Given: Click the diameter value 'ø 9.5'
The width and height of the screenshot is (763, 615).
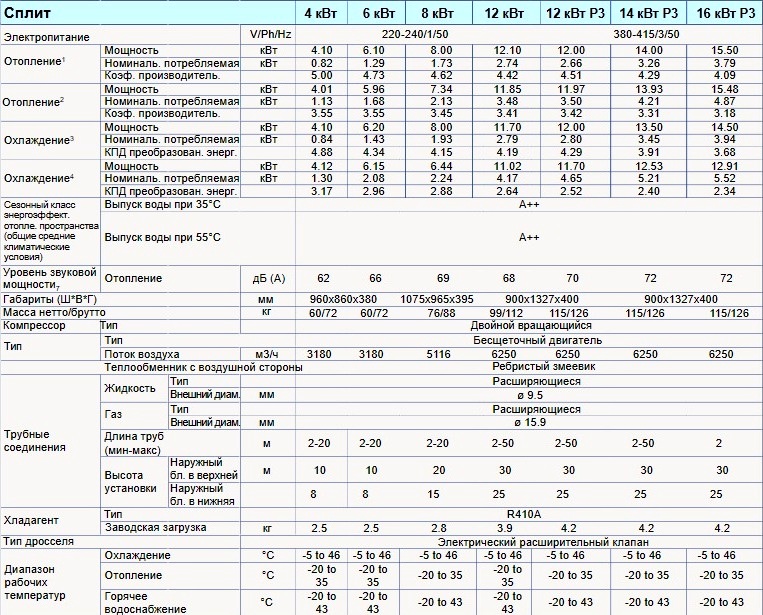Looking at the screenshot, I should [531, 395].
